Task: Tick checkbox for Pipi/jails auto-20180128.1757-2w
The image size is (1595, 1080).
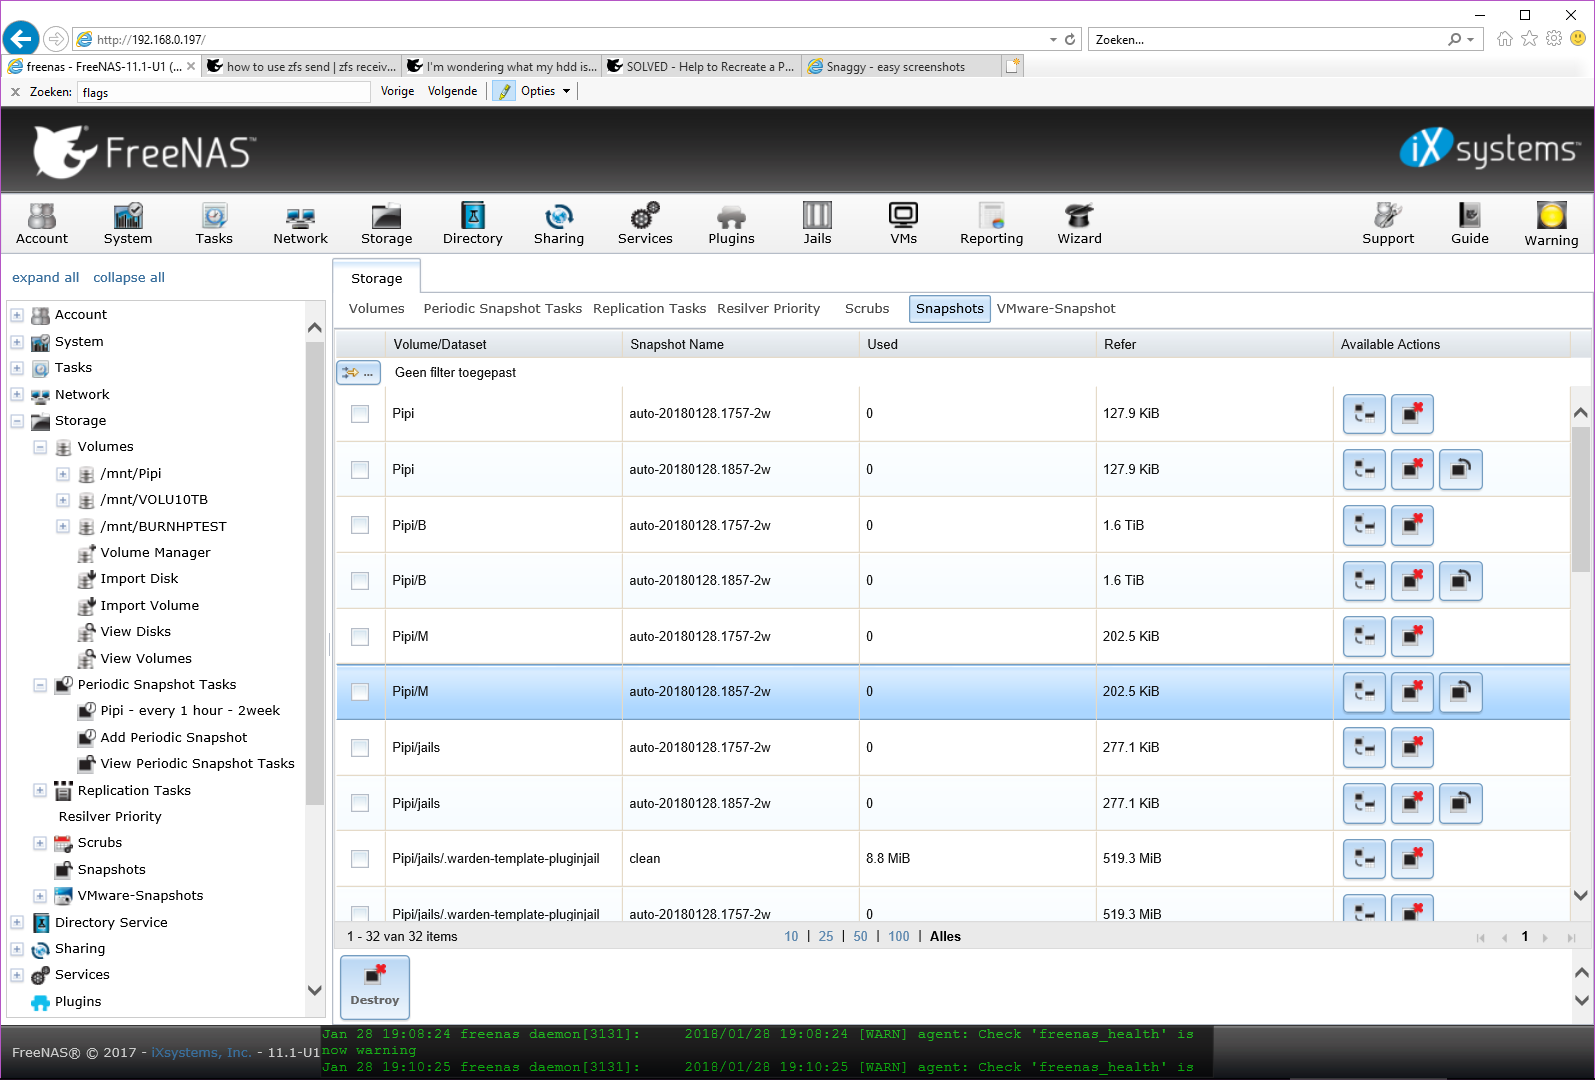Action: point(360,748)
